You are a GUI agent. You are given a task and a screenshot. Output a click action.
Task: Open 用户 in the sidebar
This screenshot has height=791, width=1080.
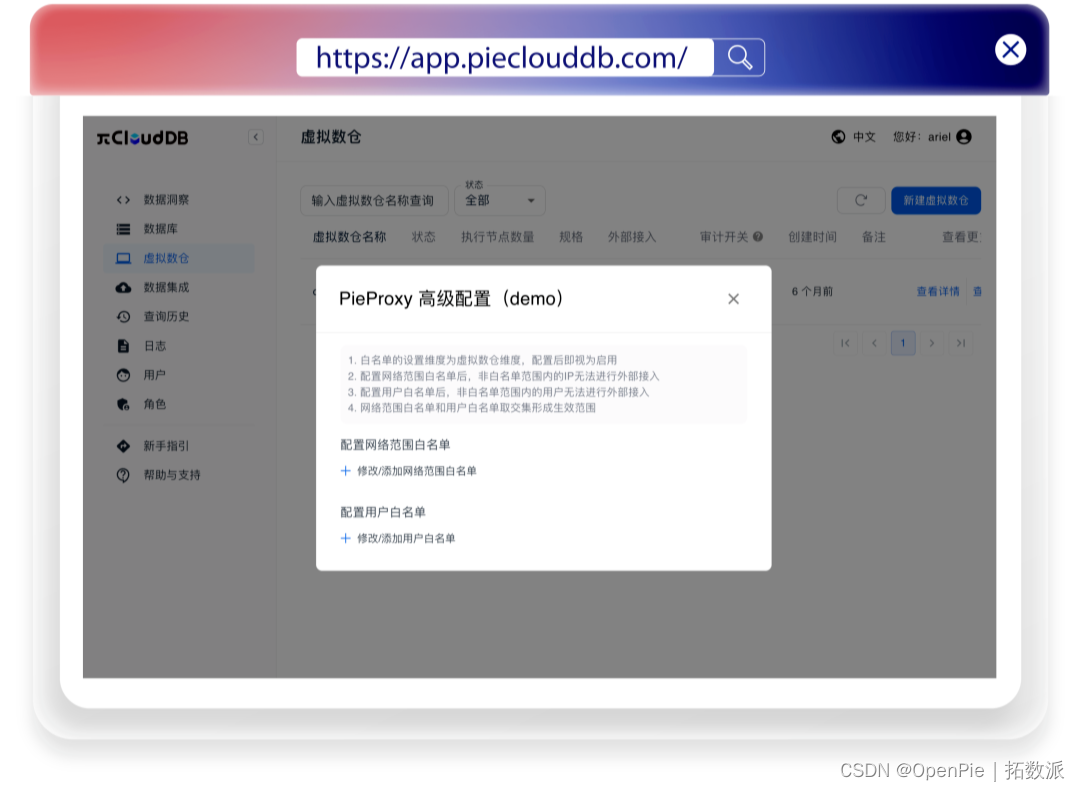tap(179, 375)
